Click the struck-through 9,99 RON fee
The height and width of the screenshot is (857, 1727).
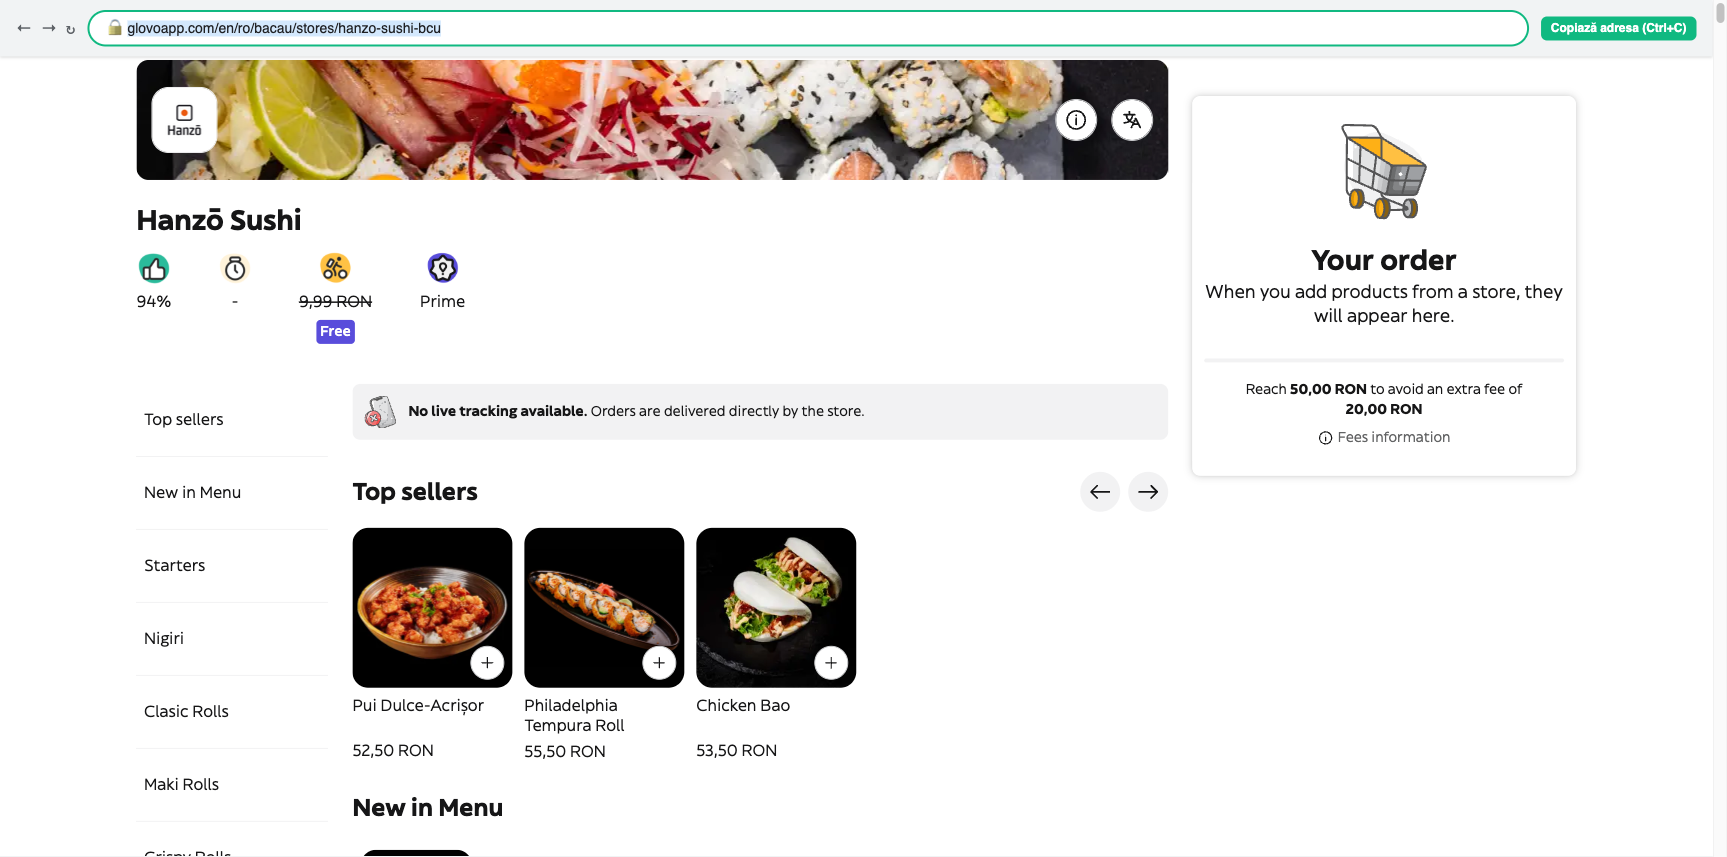click(x=335, y=302)
